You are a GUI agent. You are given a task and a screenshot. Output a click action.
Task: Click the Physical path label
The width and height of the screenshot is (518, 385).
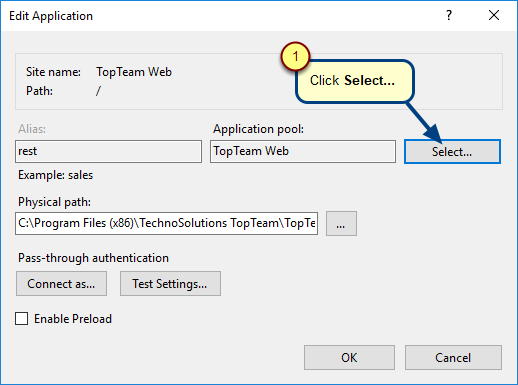pos(54,202)
